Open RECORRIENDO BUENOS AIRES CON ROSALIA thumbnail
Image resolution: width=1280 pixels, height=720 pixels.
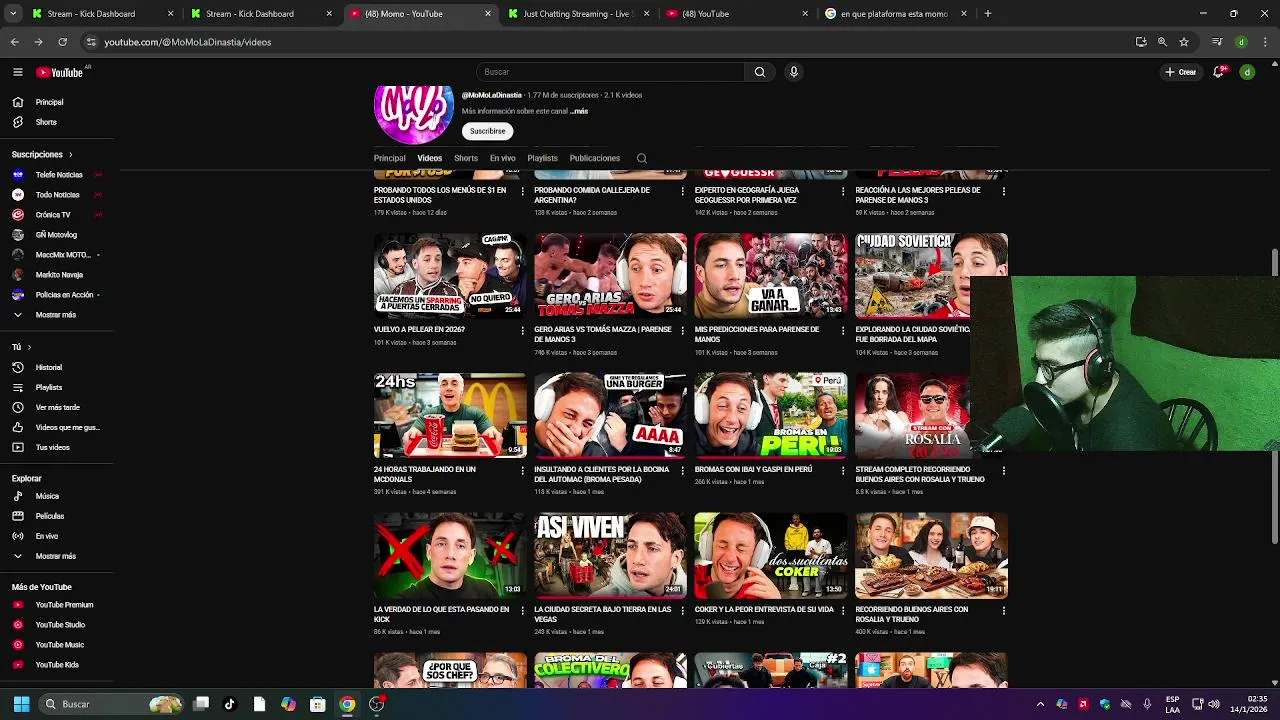click(x=931, y=555)
